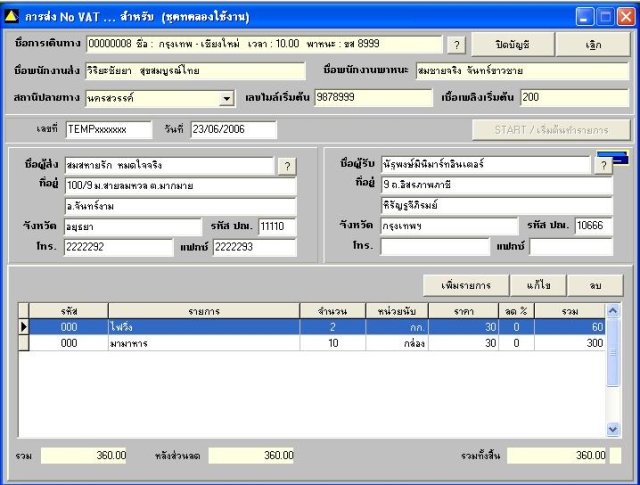The height and width of the screenshot is (485, 640).
Task: Click the เลขไมล์เริ่มต้น field showing 9878999
Action: [373, 98]
